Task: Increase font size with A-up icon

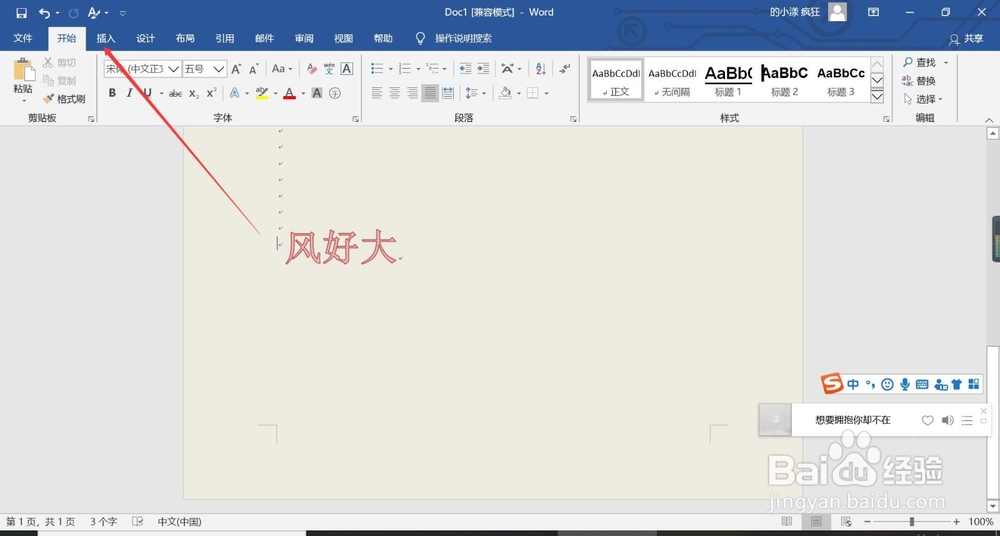Action: pos(236,69)
